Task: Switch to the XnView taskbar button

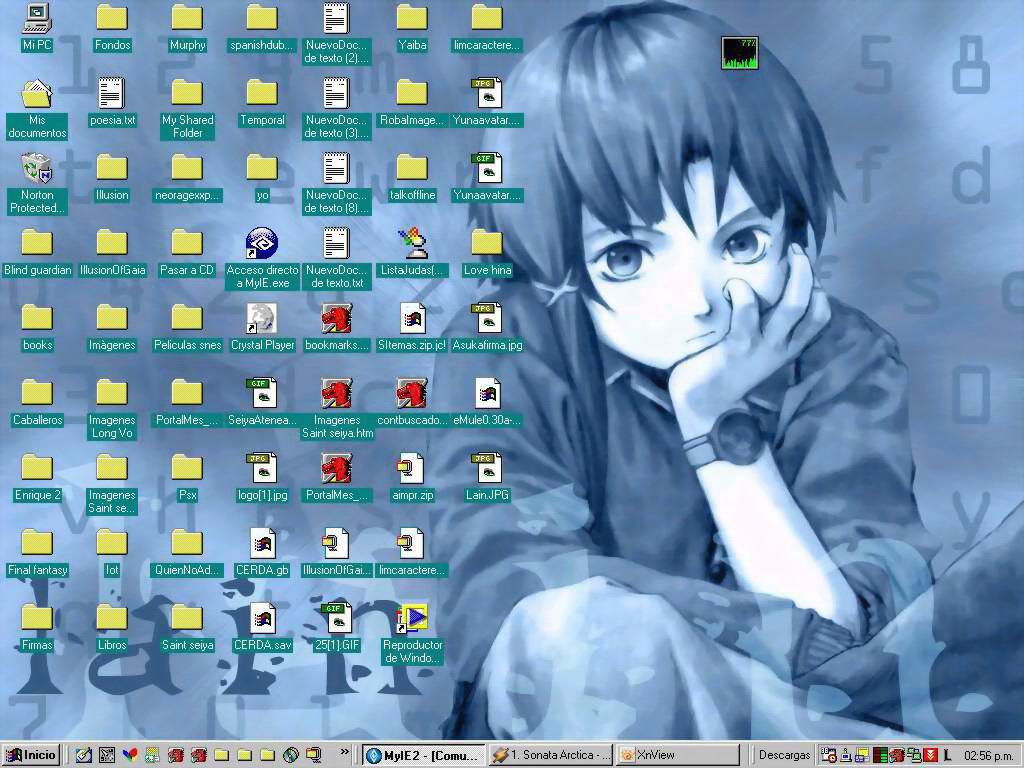Action: click(677, 755)
